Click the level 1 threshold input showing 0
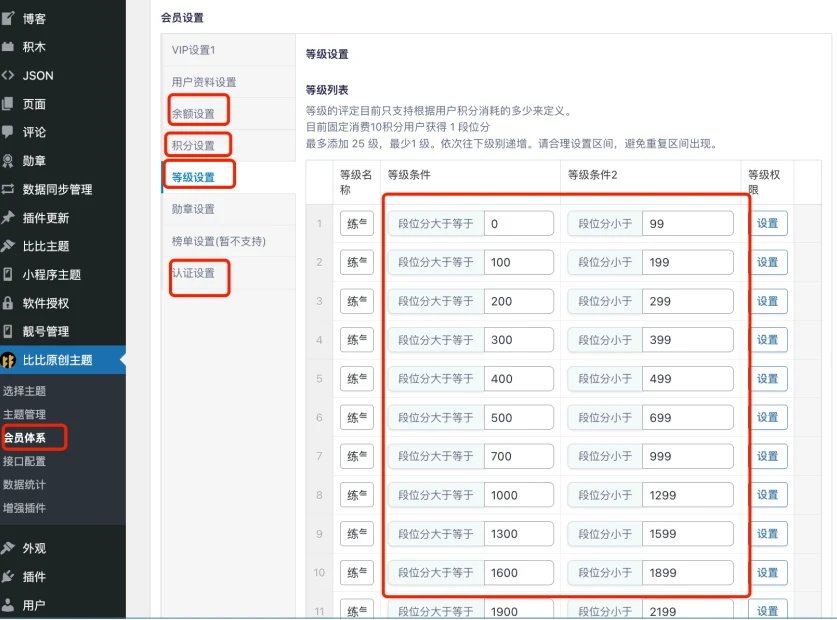 518,223
